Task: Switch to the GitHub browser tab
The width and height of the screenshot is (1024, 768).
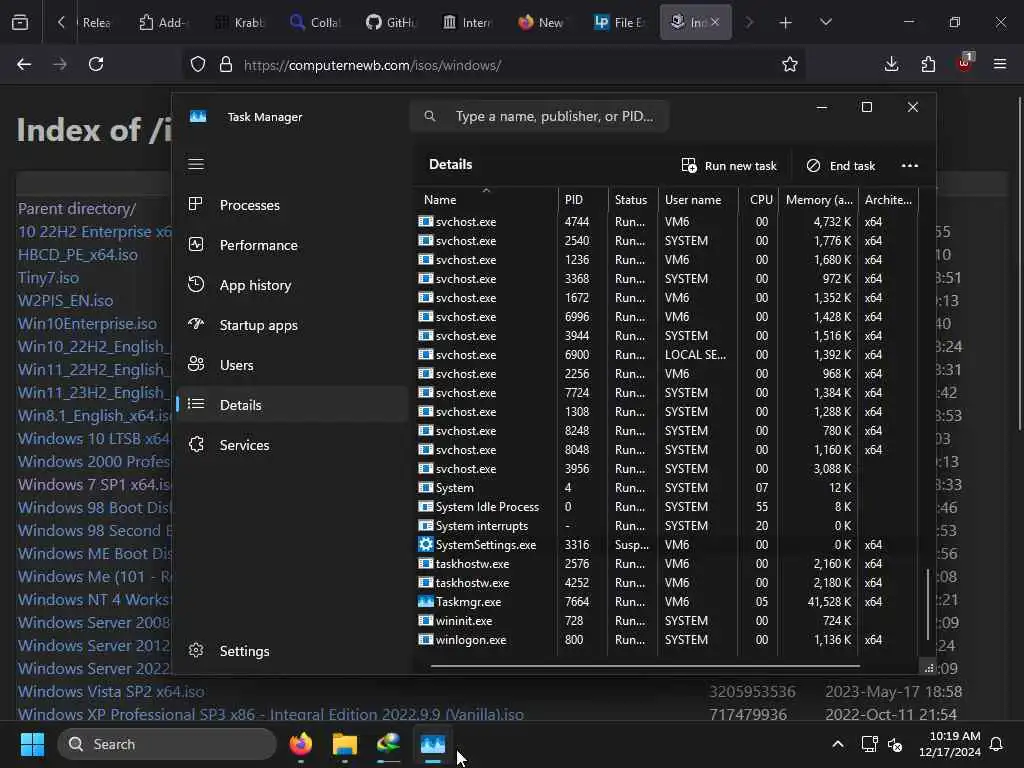Action: 391,23
